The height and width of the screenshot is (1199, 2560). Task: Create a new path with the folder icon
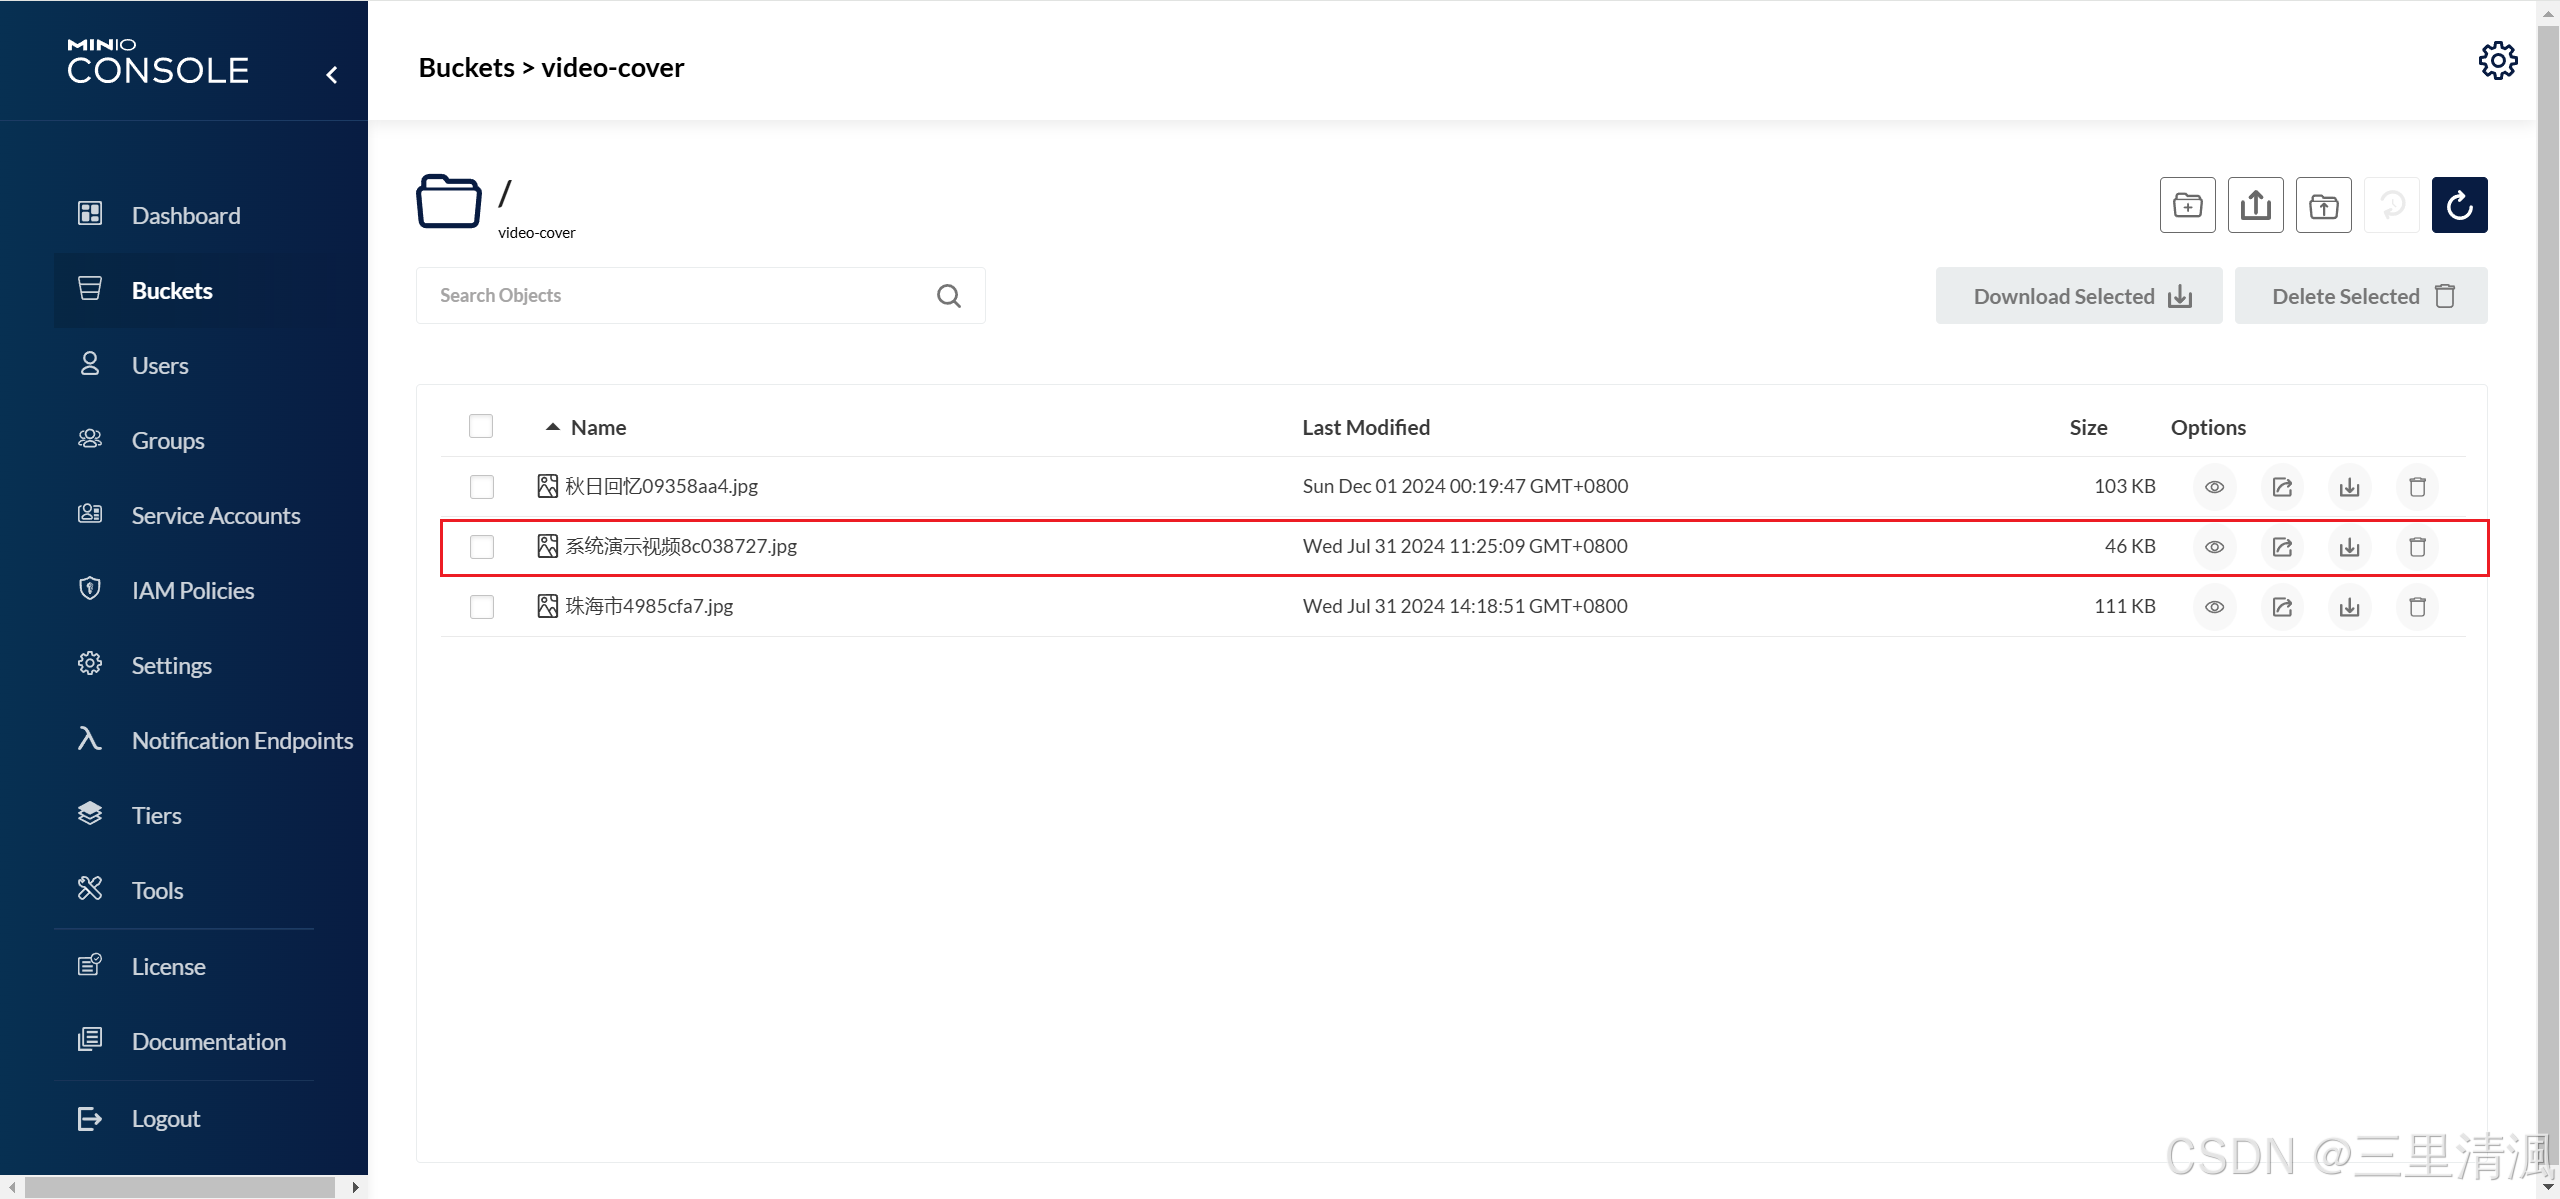pos(2187,205)
